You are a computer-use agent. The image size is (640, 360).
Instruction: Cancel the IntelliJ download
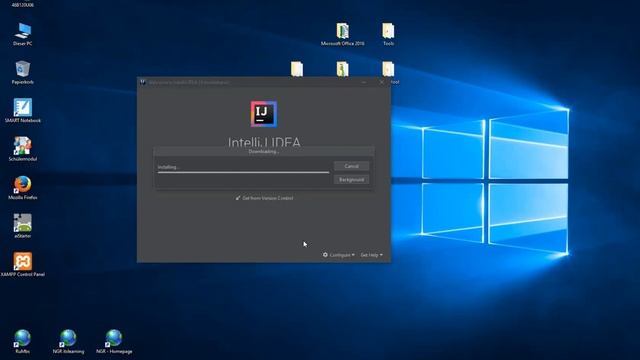tap(351, 166)
